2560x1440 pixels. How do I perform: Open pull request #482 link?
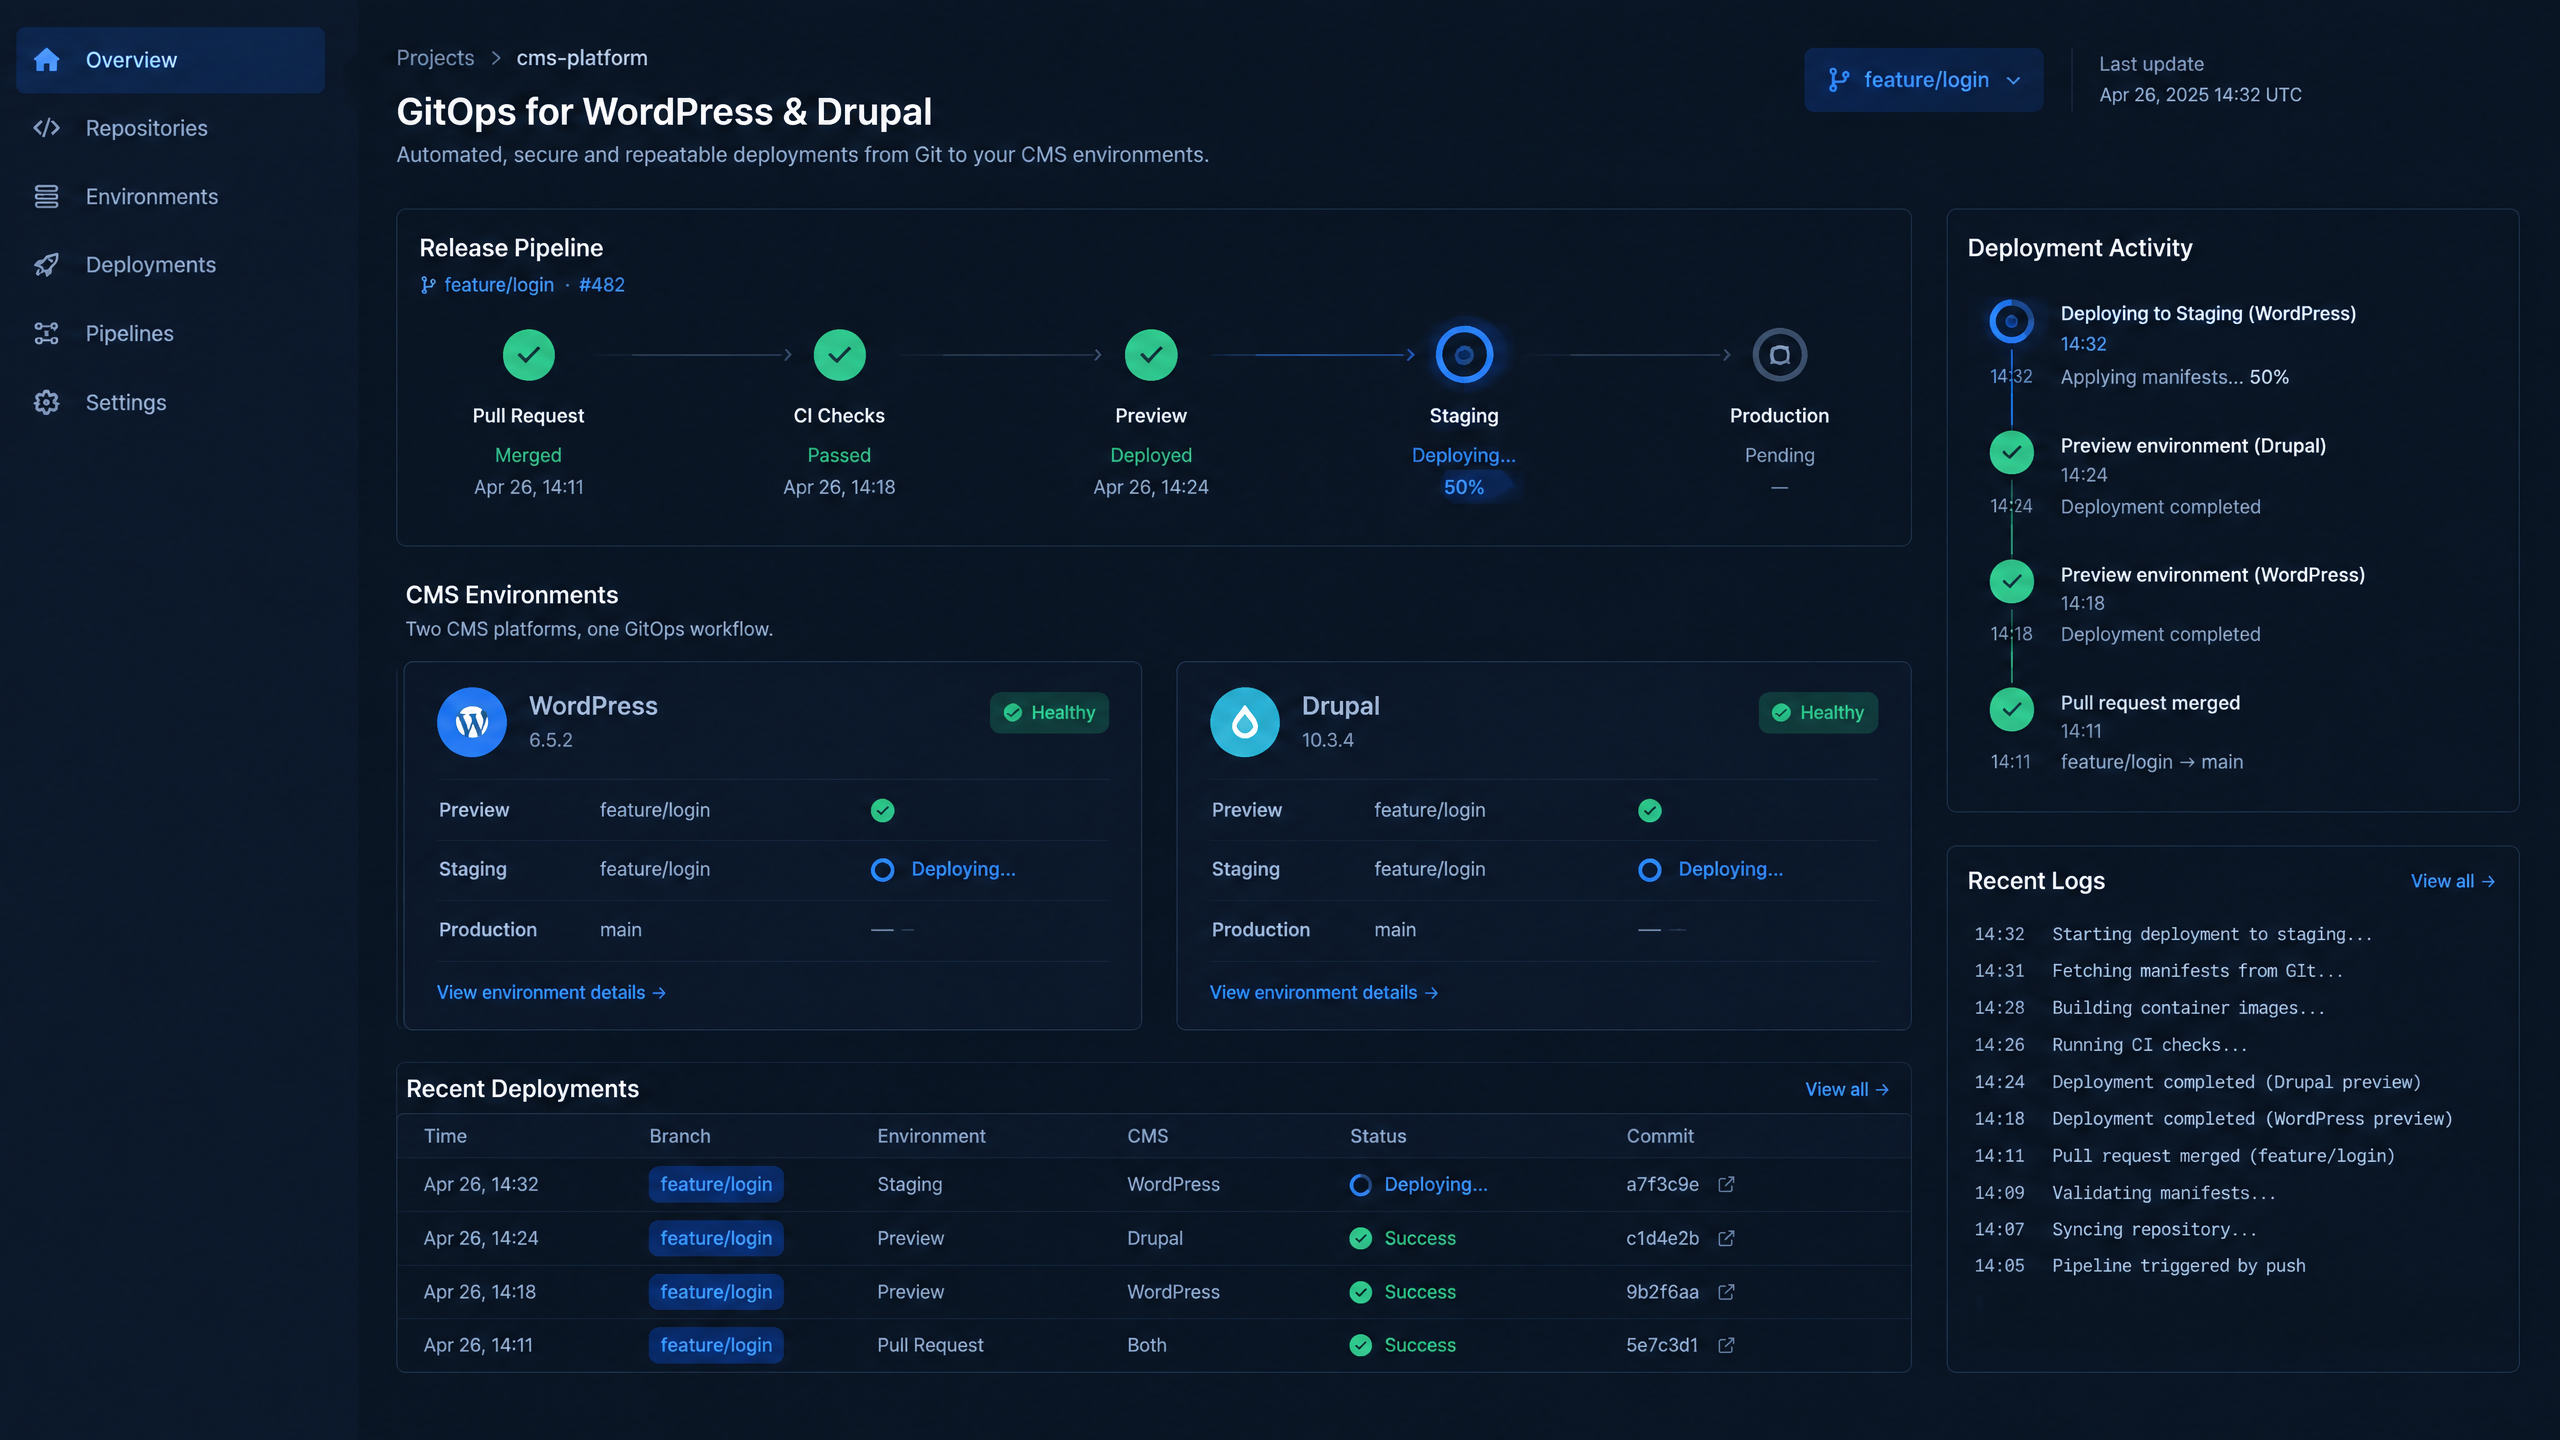(602, 285)
